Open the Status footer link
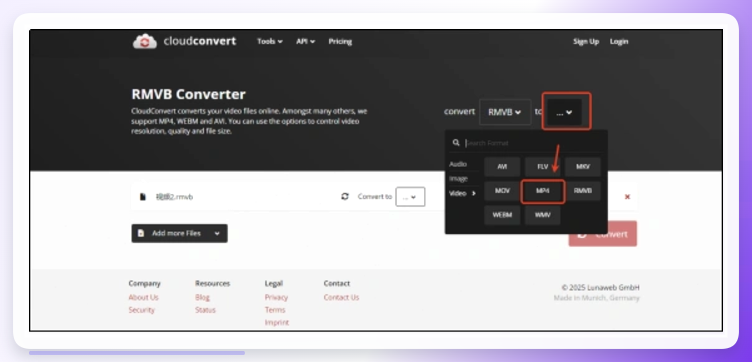The height and width of the screenshot is (362, 752). click(205, 310)
